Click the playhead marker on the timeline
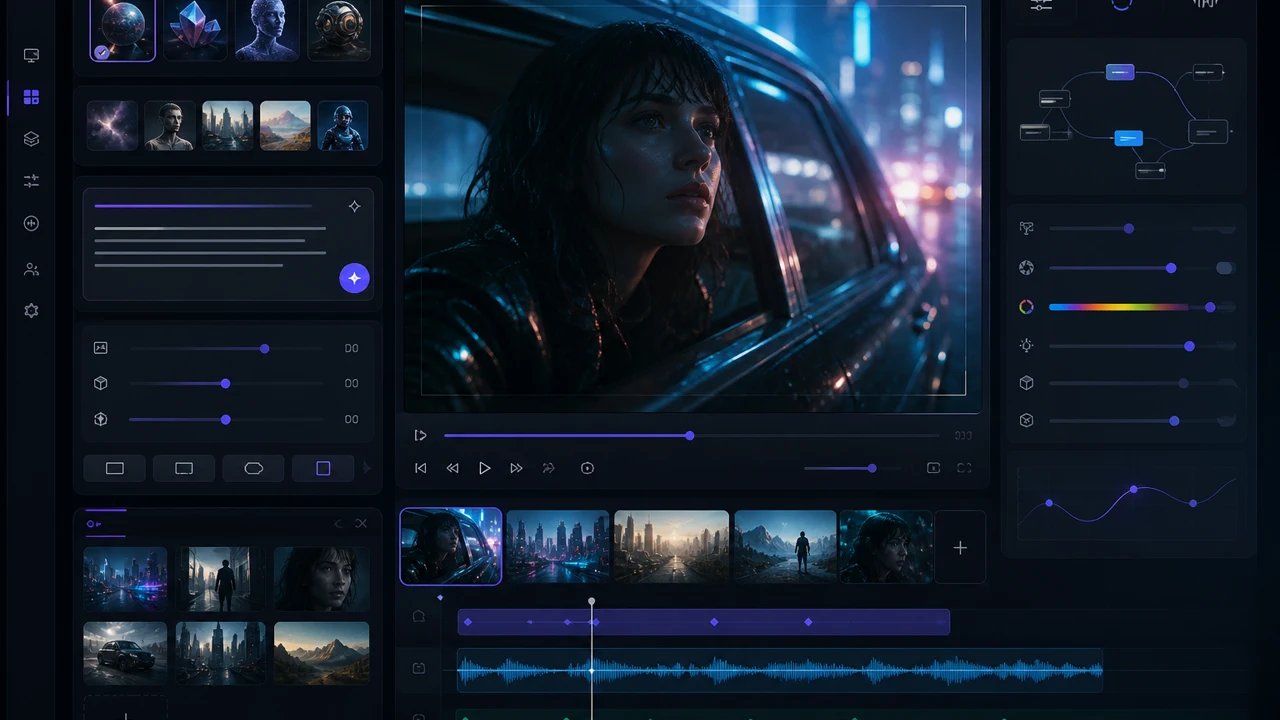The height and width of the screenshot is (720, 1280). 591,602
